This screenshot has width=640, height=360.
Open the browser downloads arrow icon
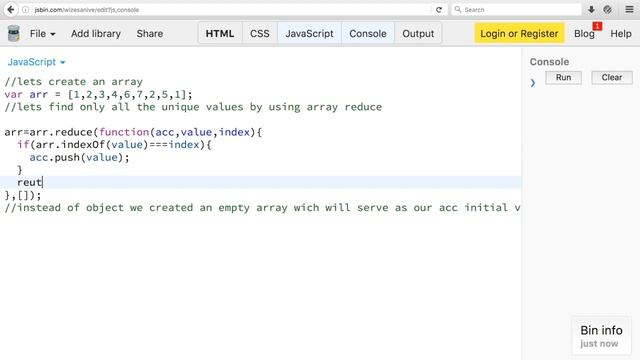(591, 9)
